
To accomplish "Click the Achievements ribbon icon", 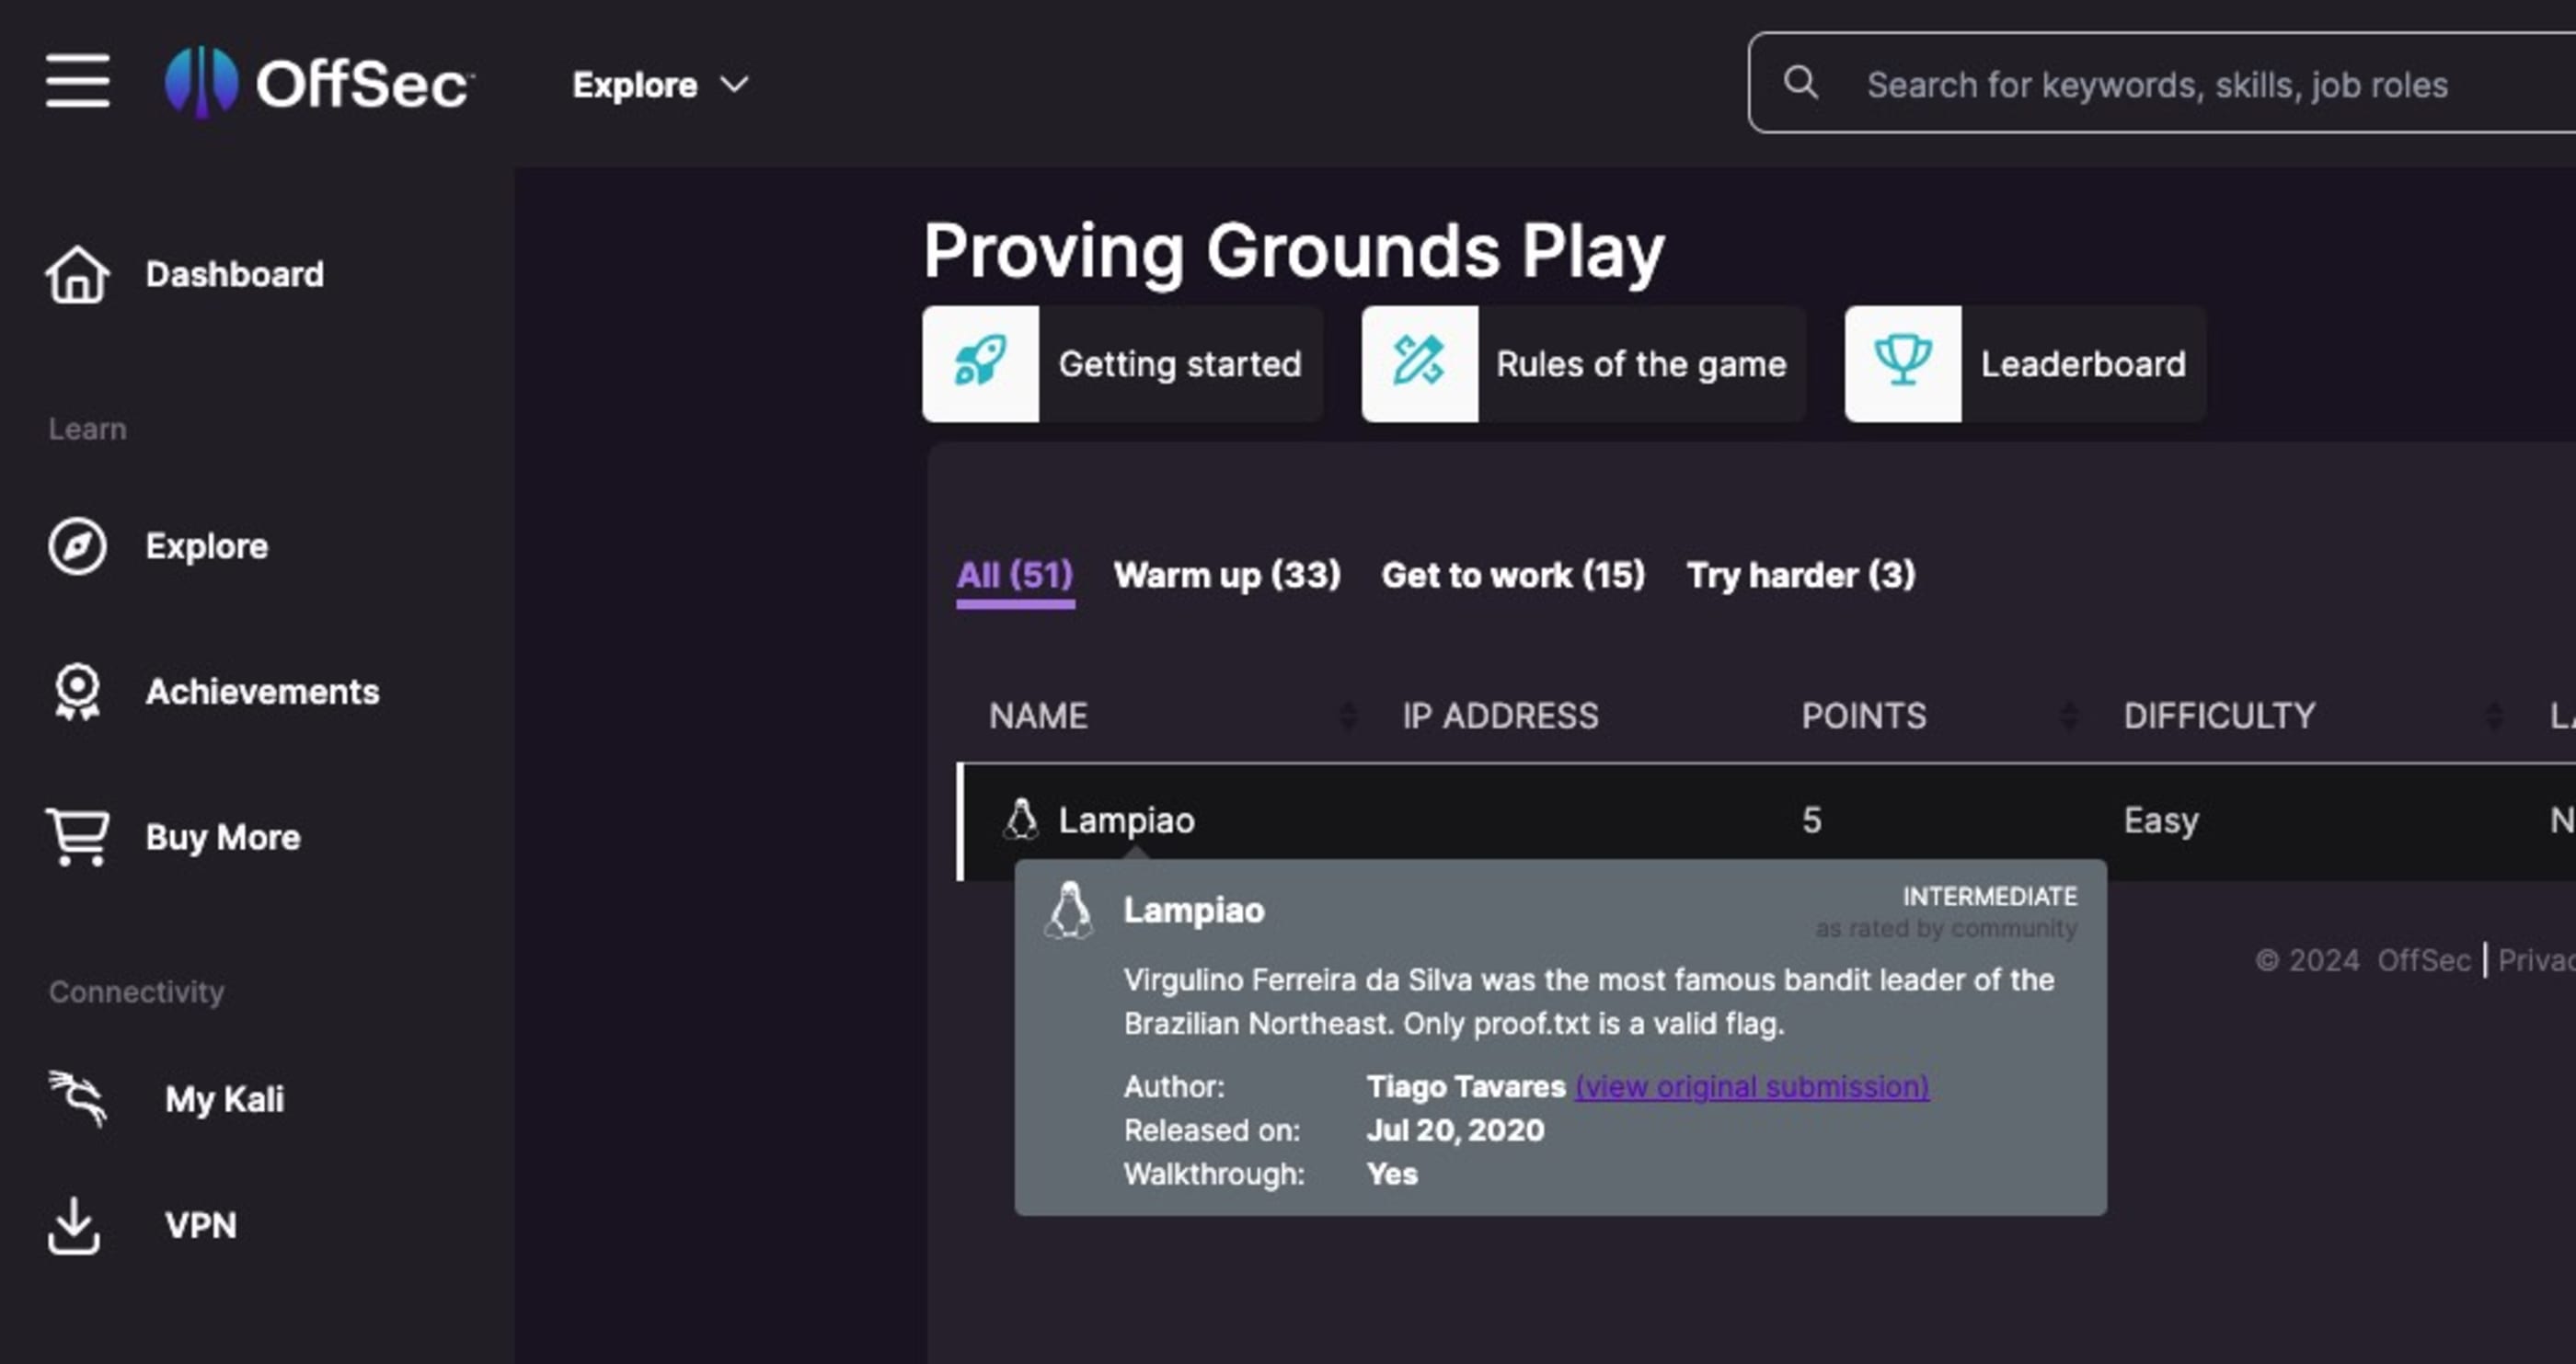I will coord(77,691).
